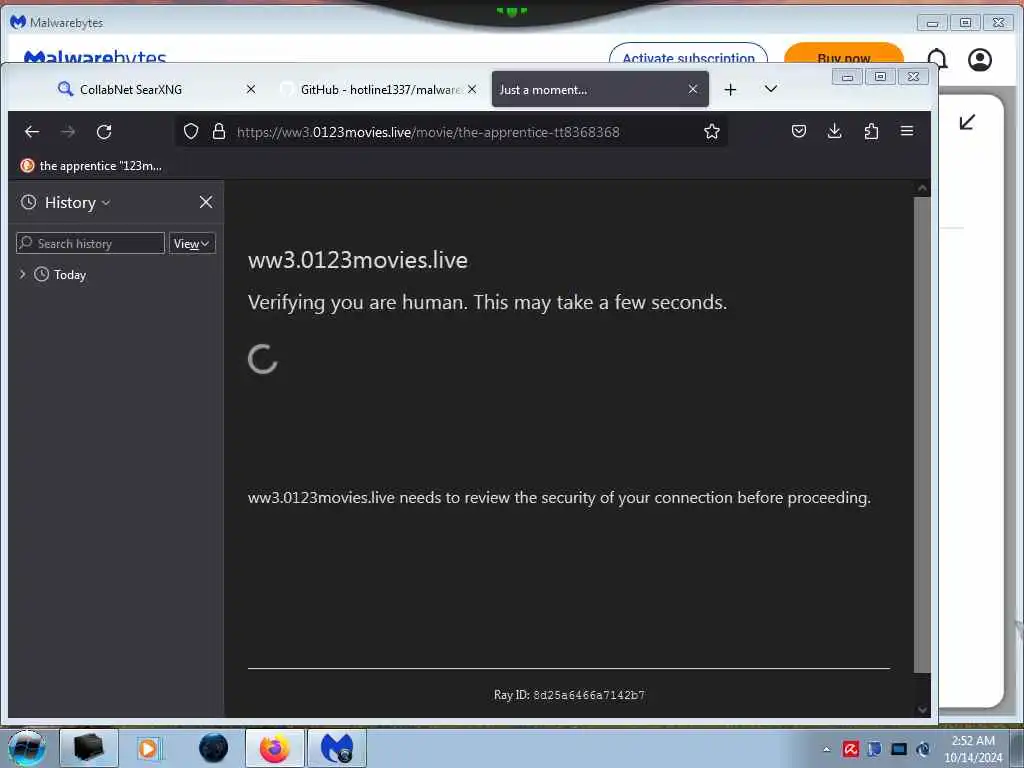Image resolution: width=1024 pixels, height=768 pixels.
Task: Click Malwarebytes Activate subscription button
Action: [x=688, y=57]
